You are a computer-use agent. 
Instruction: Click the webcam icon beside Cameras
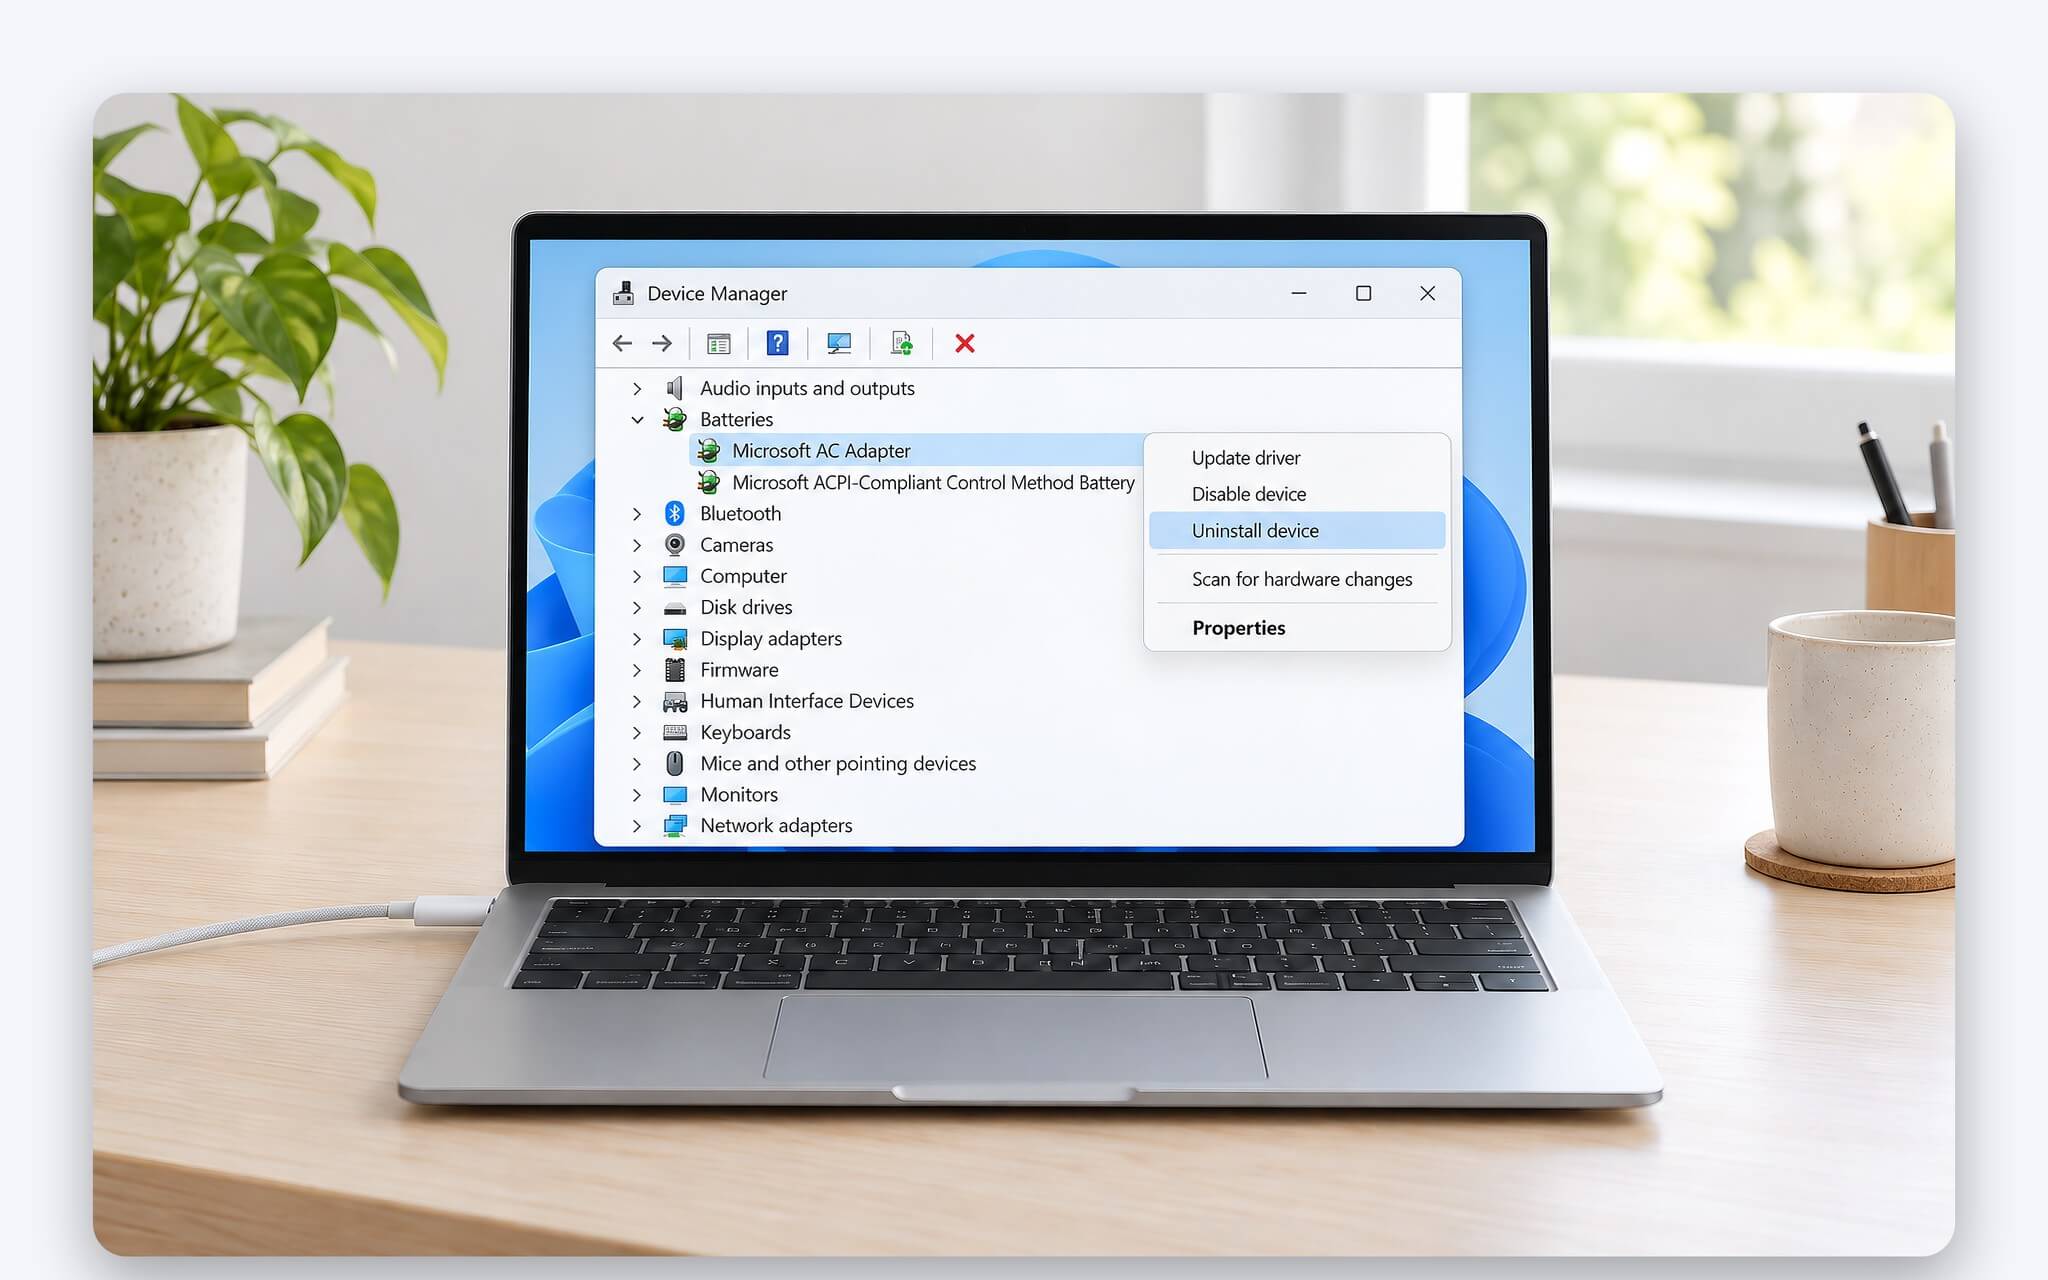675,545
